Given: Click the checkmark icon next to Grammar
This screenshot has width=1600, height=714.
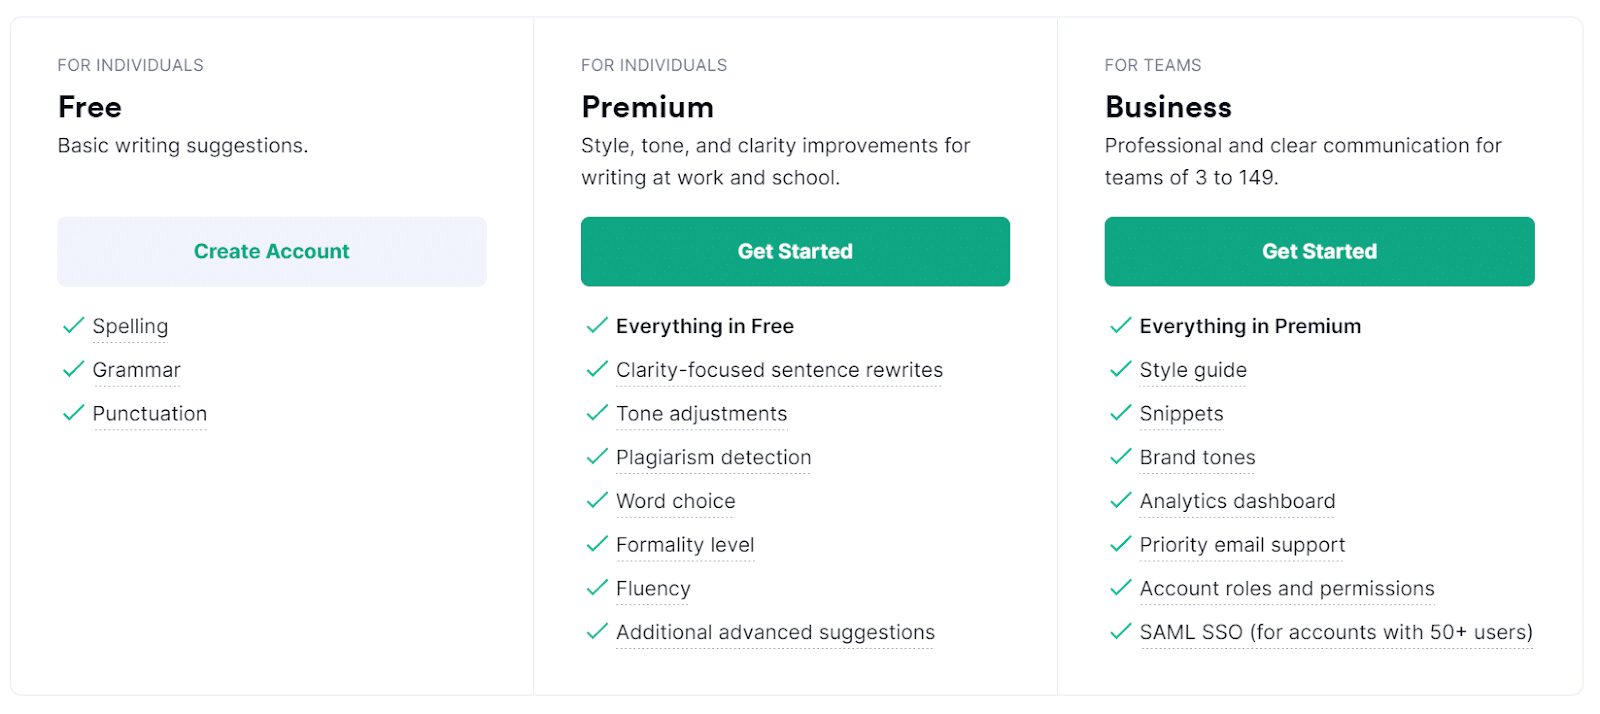Looking at the screenshot, I should (x=72, y=370).
